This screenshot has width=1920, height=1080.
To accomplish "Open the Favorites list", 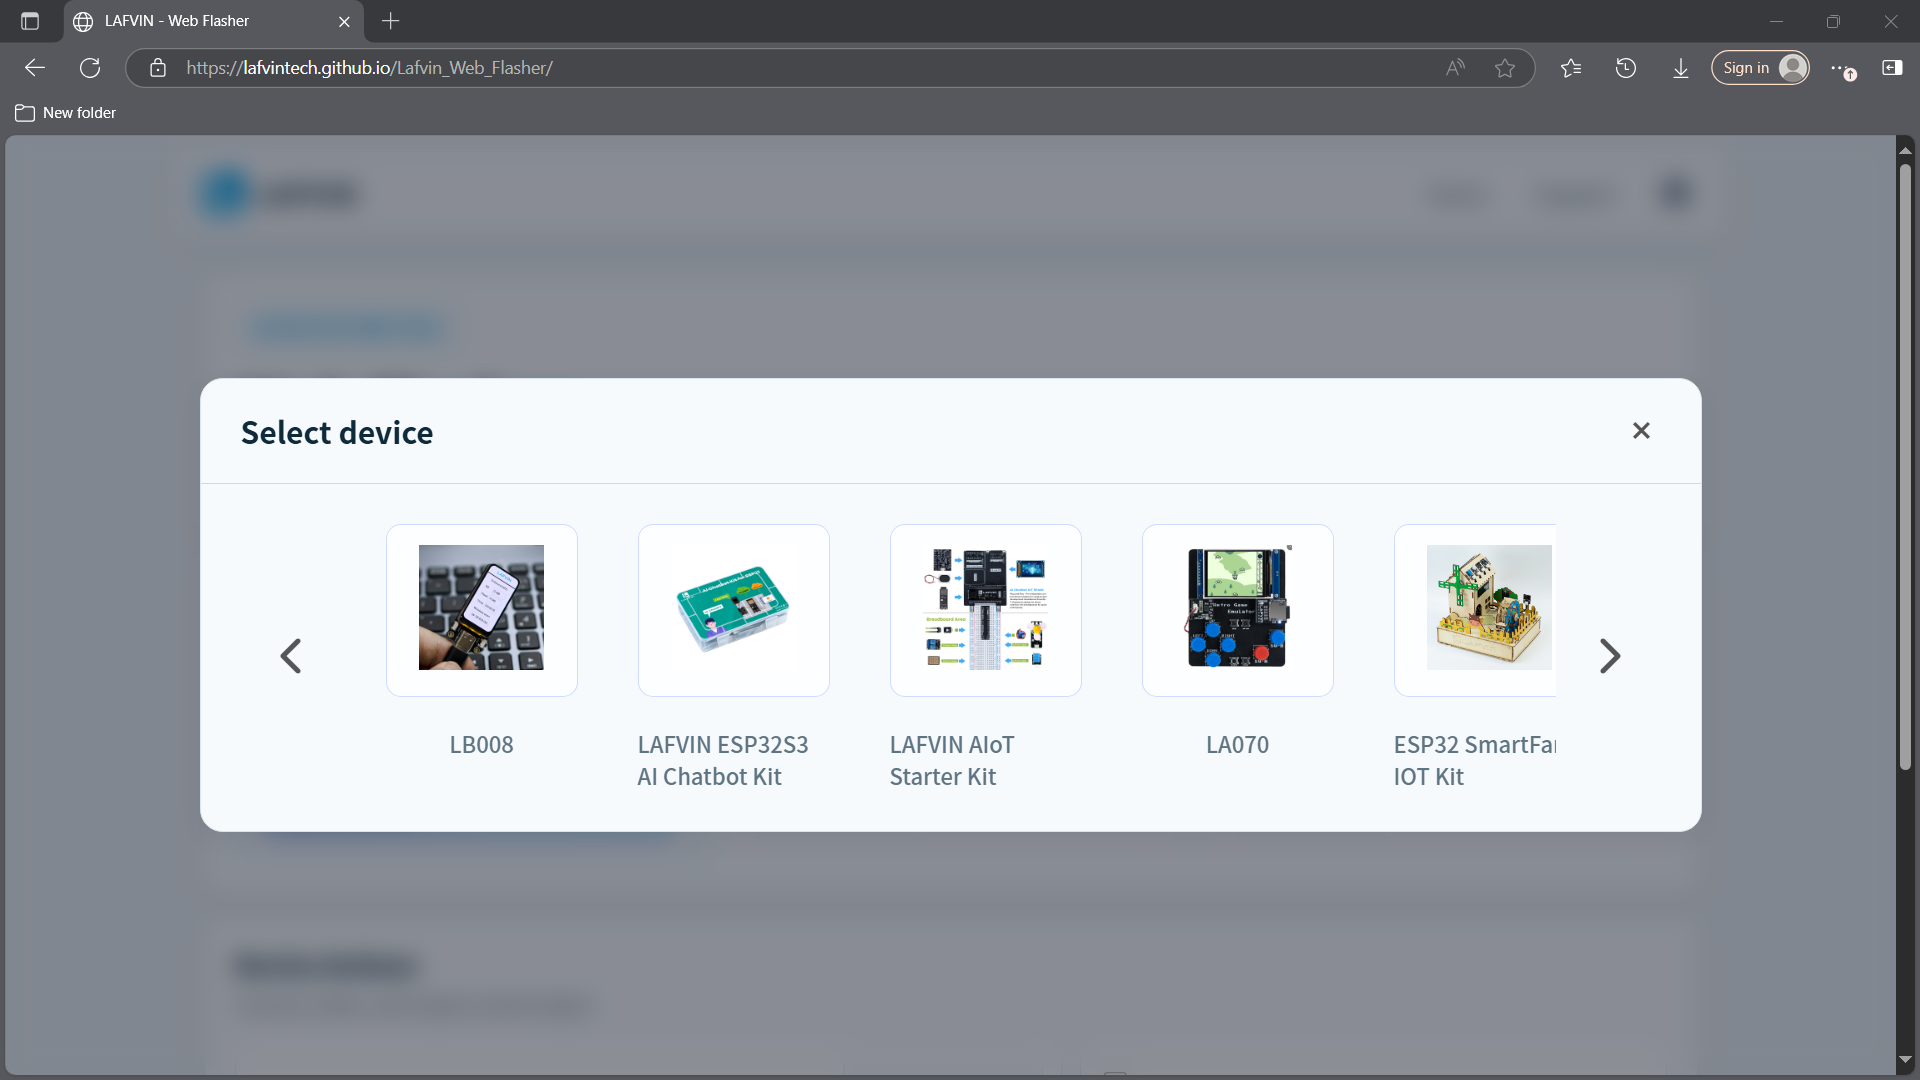I will [x=1571, y=68].
